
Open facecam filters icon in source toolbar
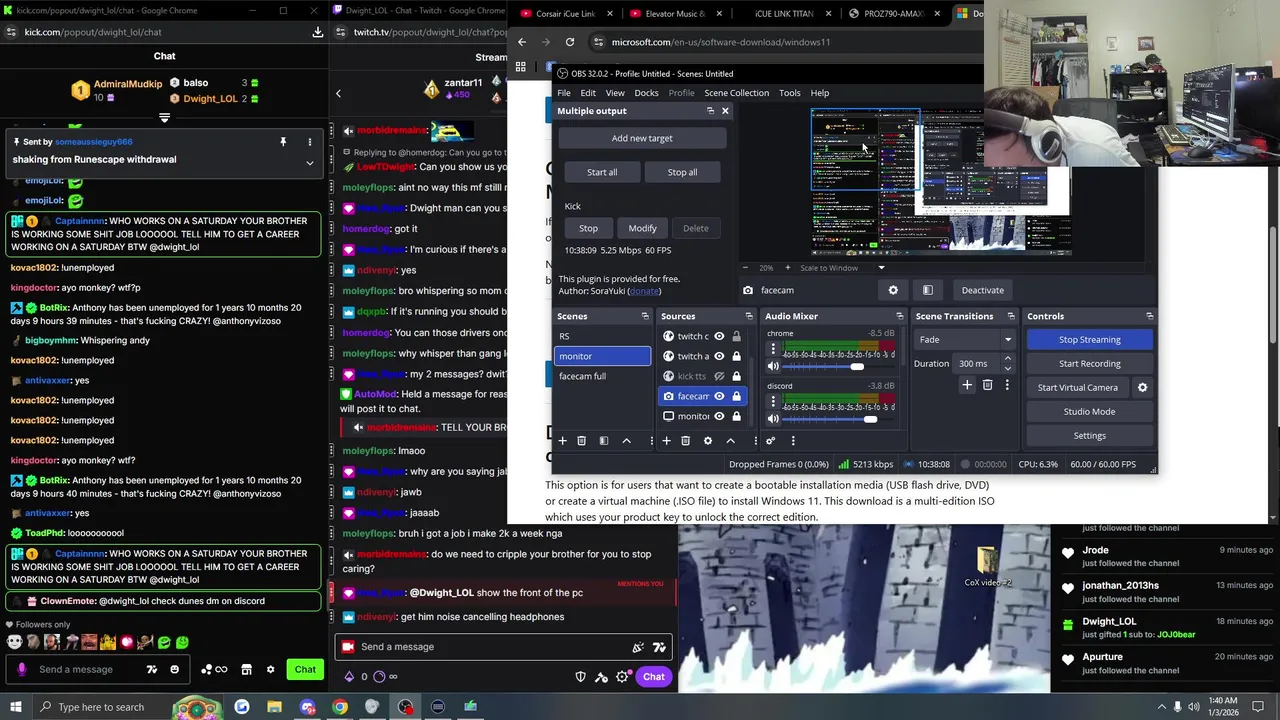point(928,290)
